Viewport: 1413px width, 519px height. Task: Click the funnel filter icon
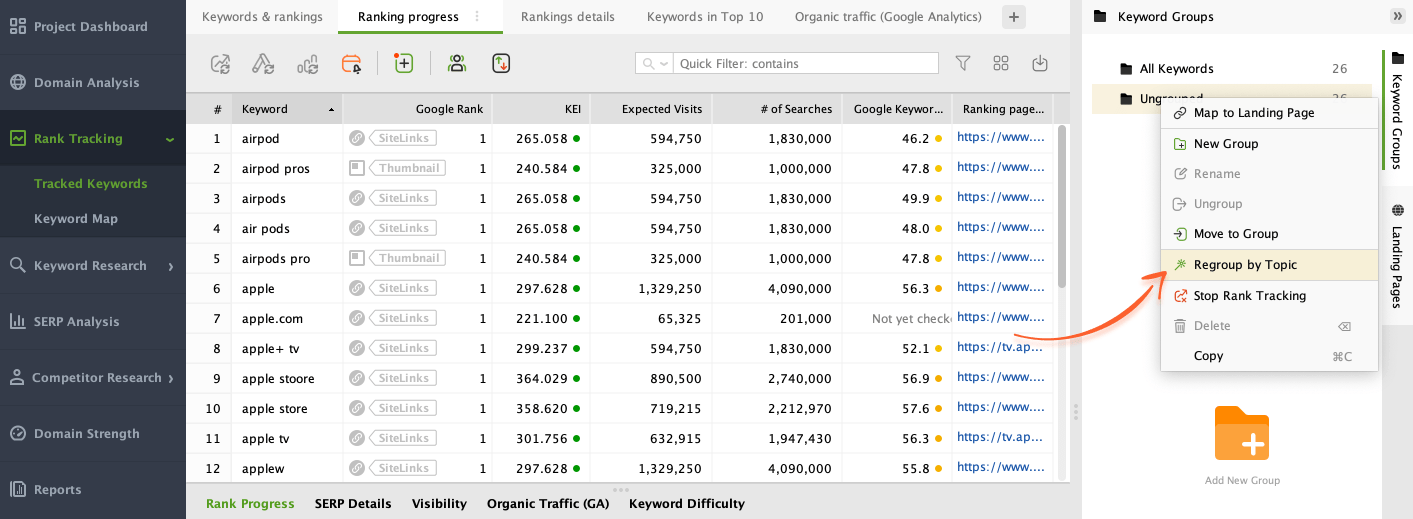point(963,63)
